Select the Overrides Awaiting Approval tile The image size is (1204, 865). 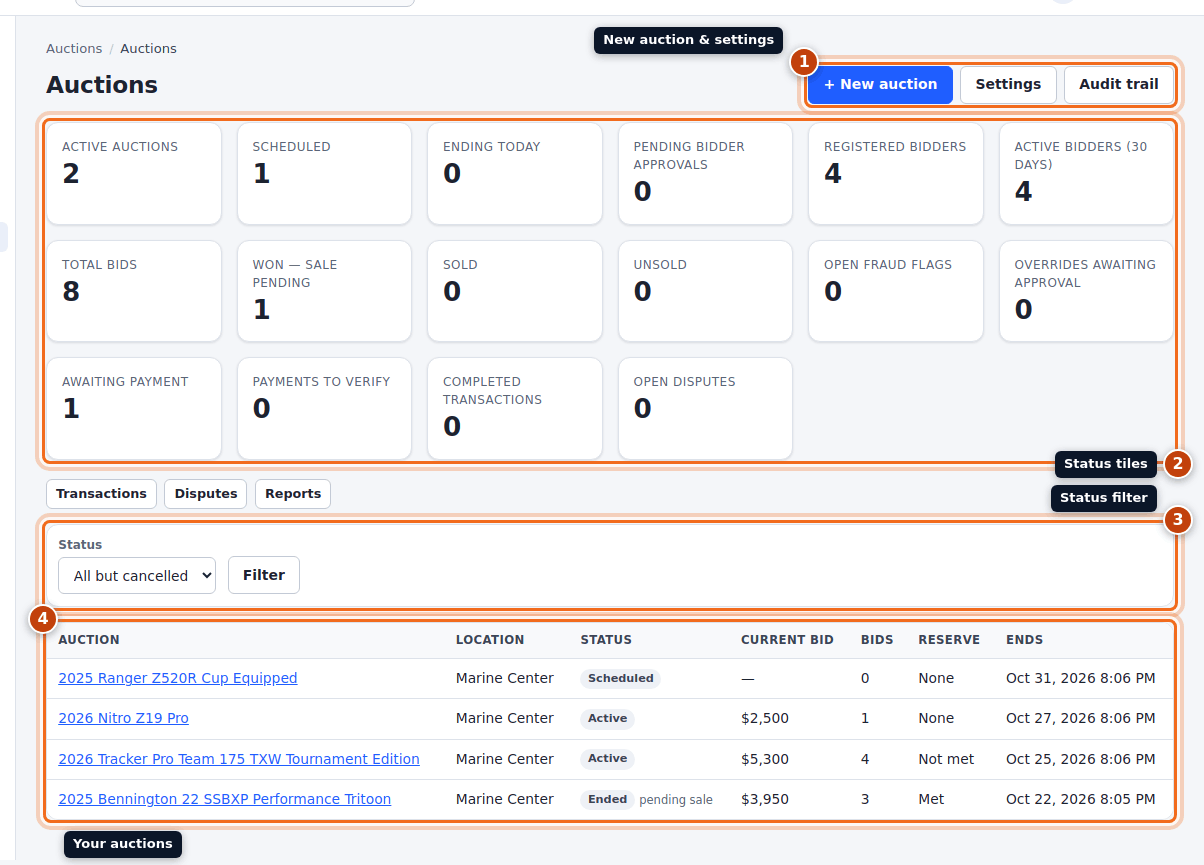pos(1086,291)
